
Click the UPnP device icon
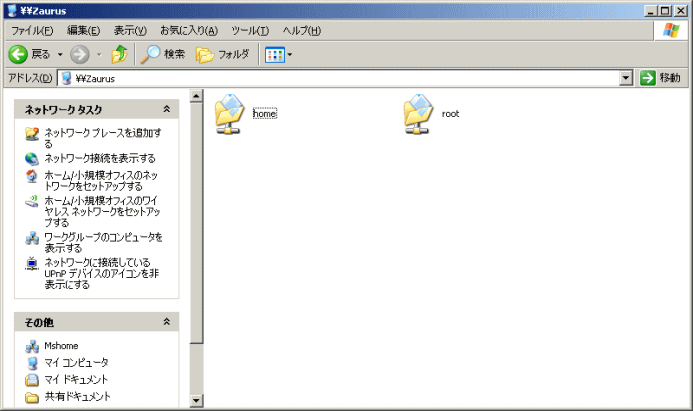coord(32,263)
